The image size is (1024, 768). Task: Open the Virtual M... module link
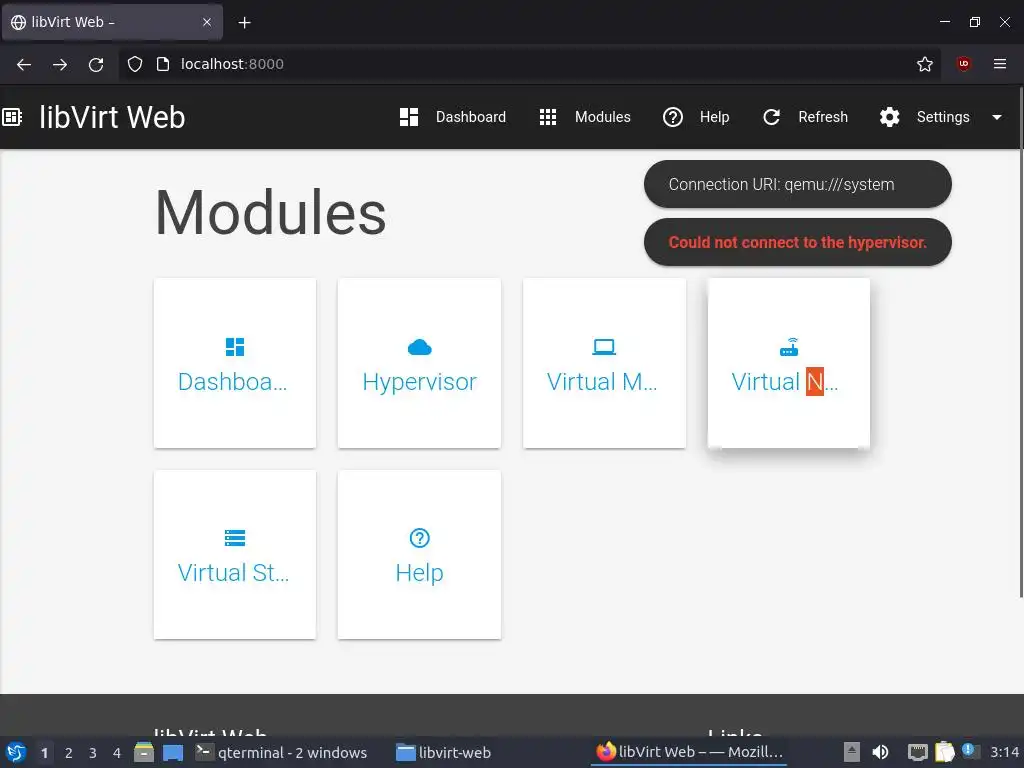602,382
